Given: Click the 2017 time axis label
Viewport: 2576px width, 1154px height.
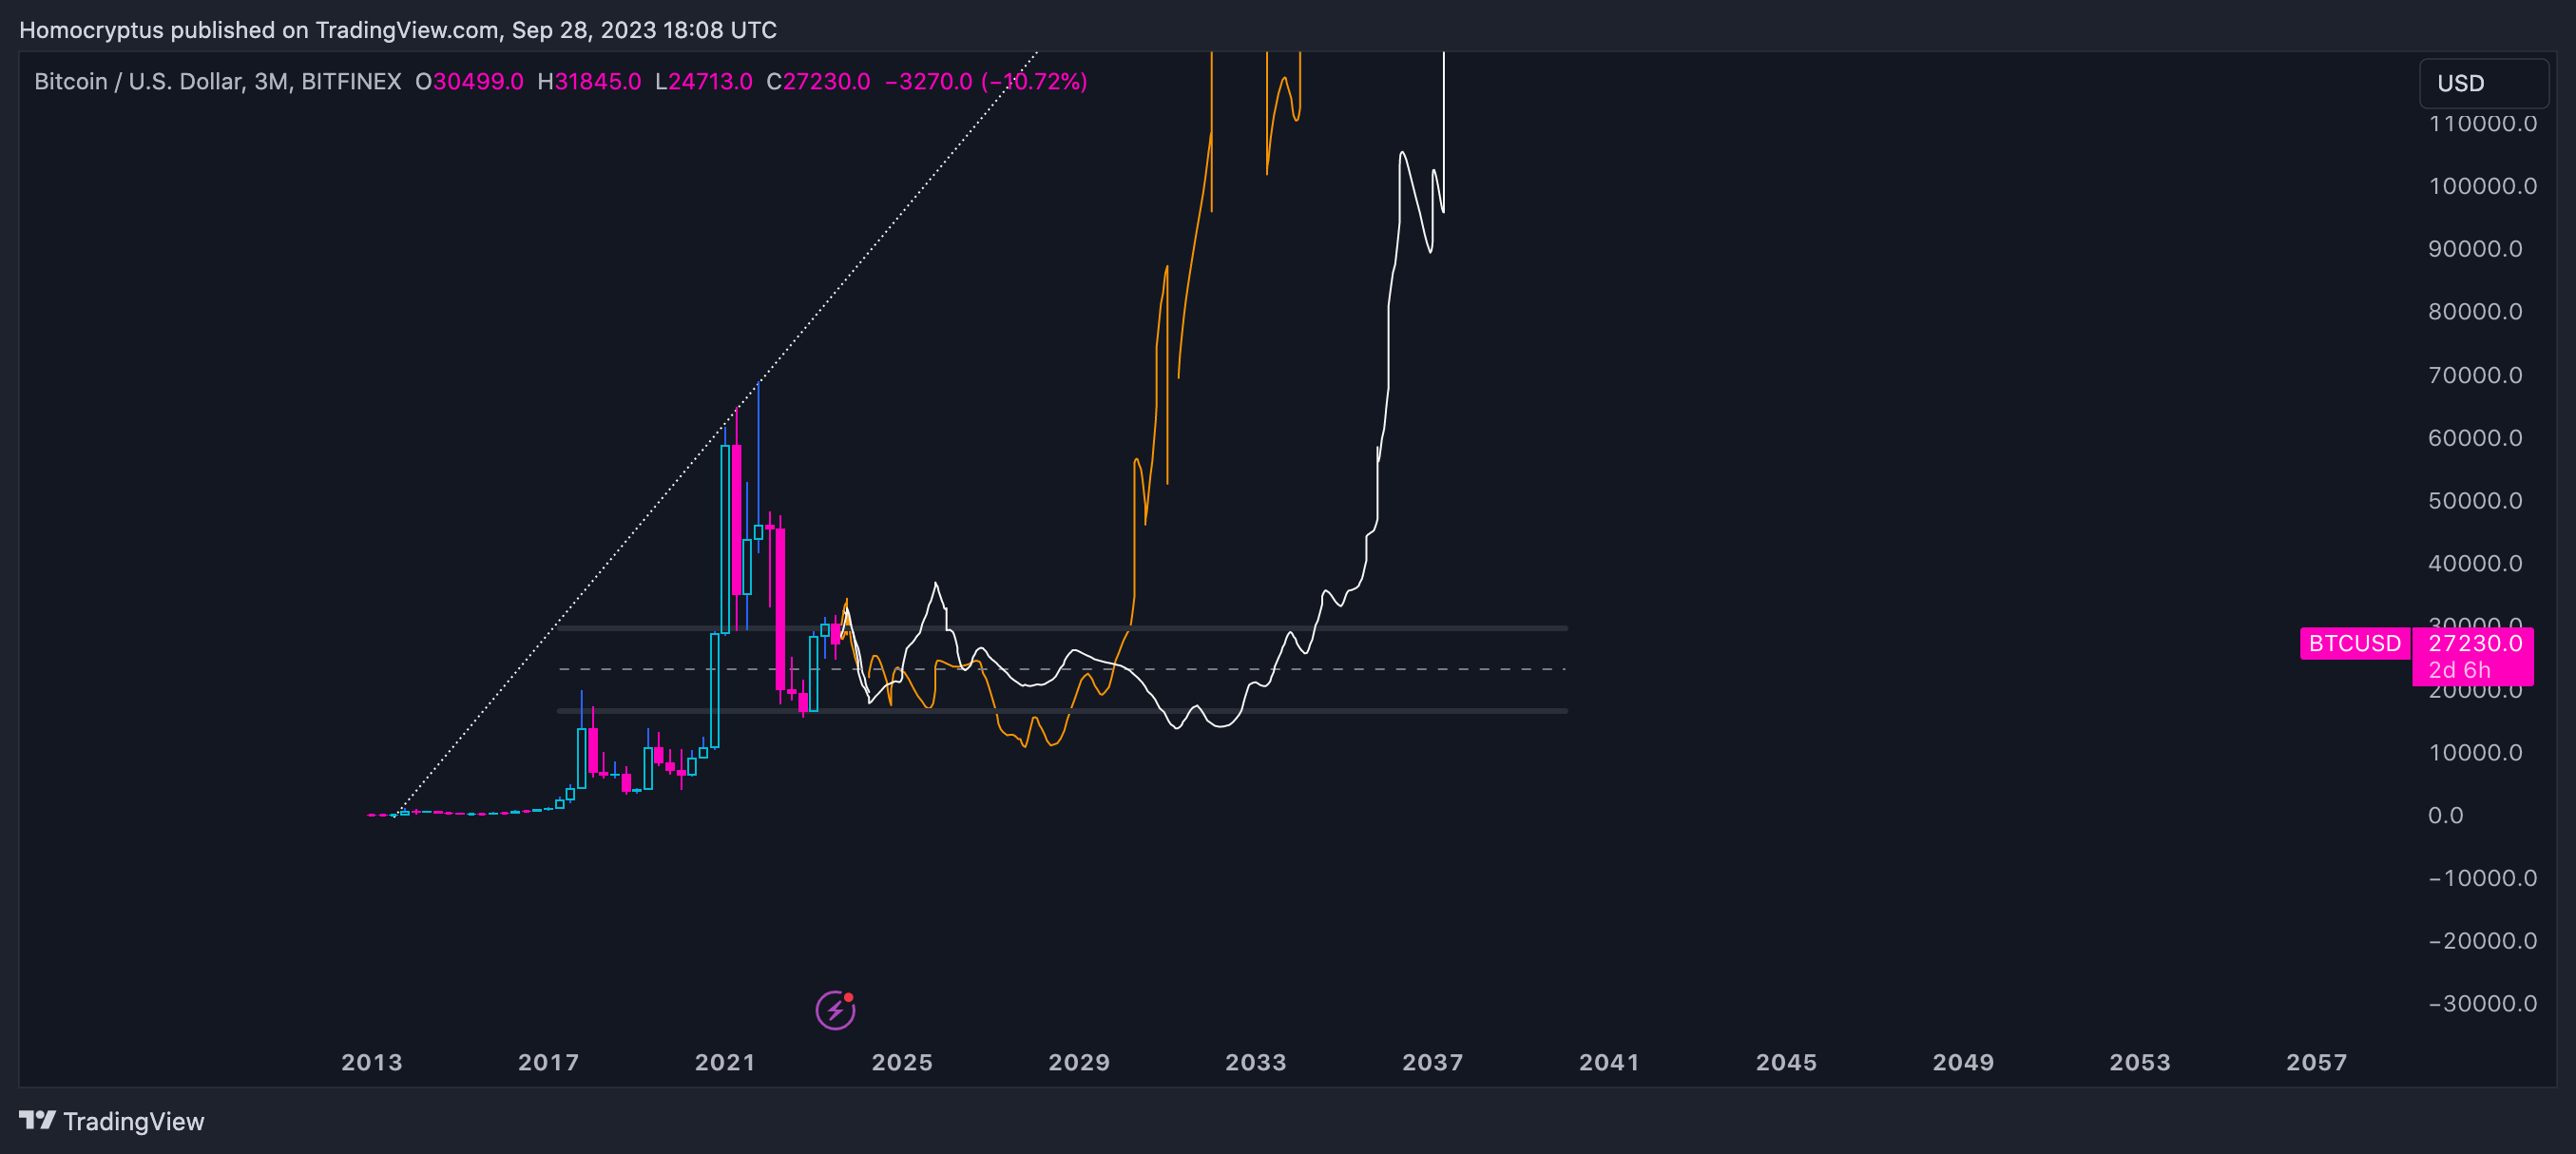Looking at the screenshot, I should (548, 1062).
